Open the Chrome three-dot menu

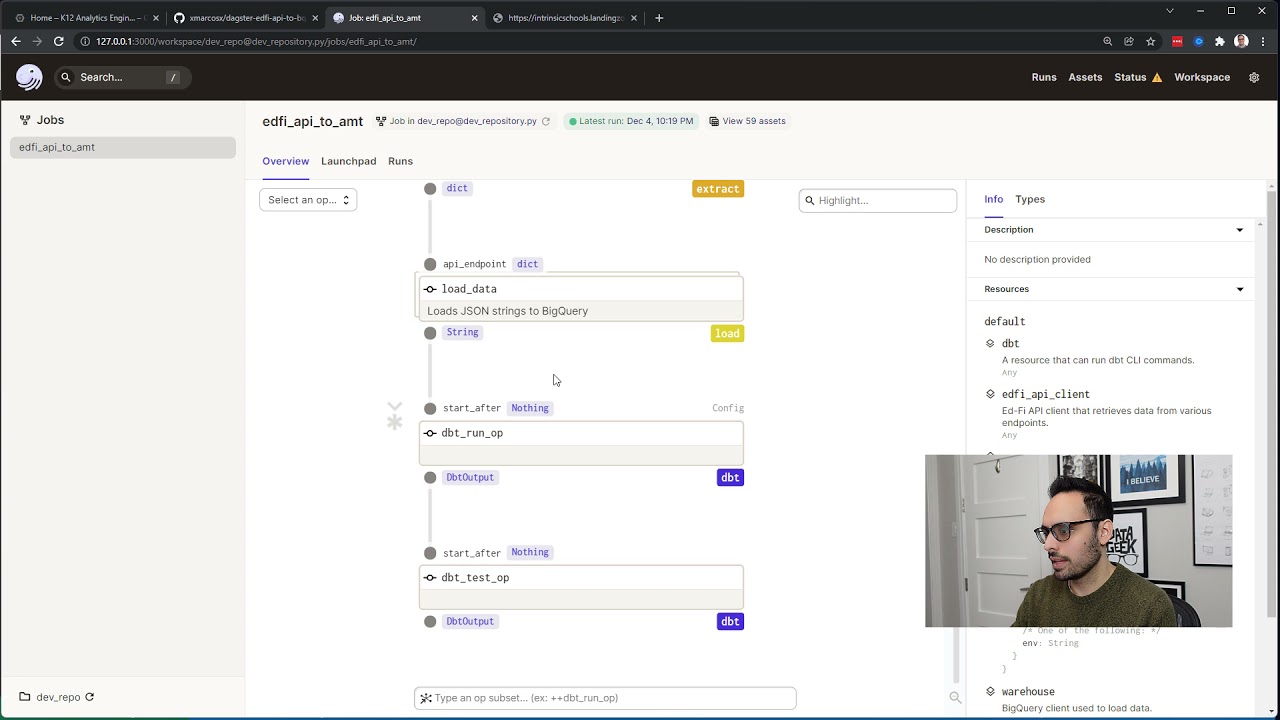(1263, 41)
